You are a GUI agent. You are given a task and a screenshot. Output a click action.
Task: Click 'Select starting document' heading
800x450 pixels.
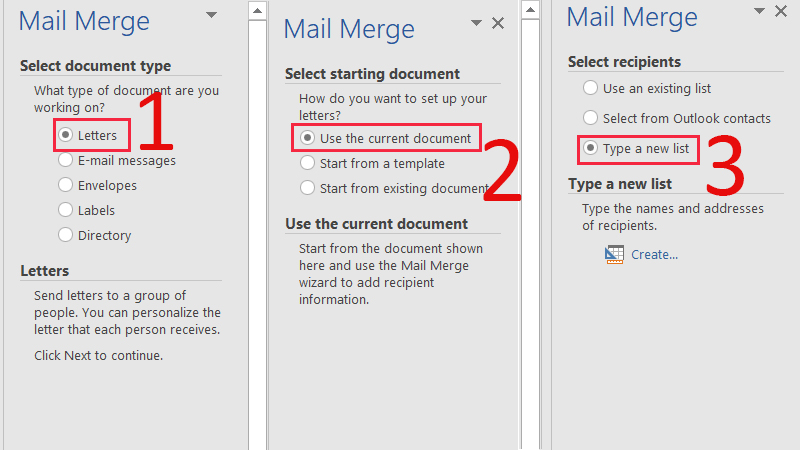372,74
